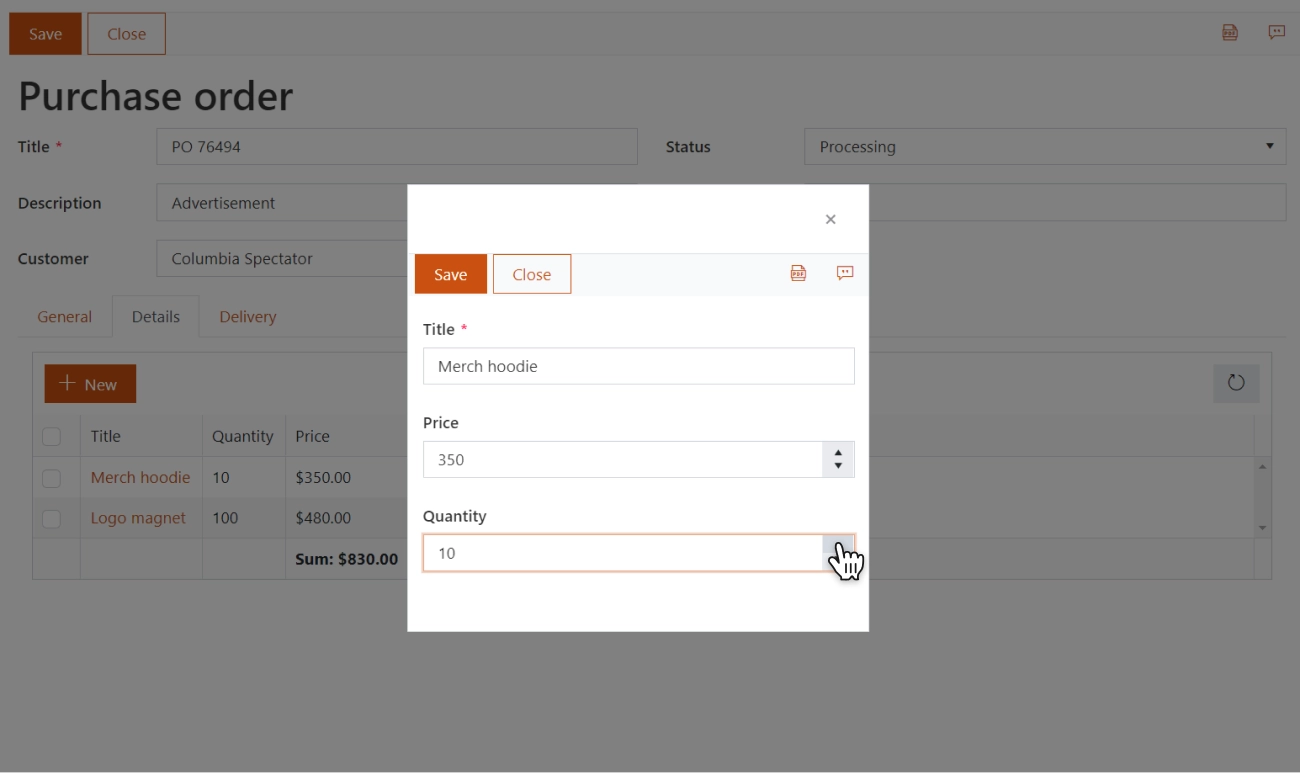Expand the Status dropdown showing Processing
This screenshot has height=773, width=1300.
coord(1044,147)
